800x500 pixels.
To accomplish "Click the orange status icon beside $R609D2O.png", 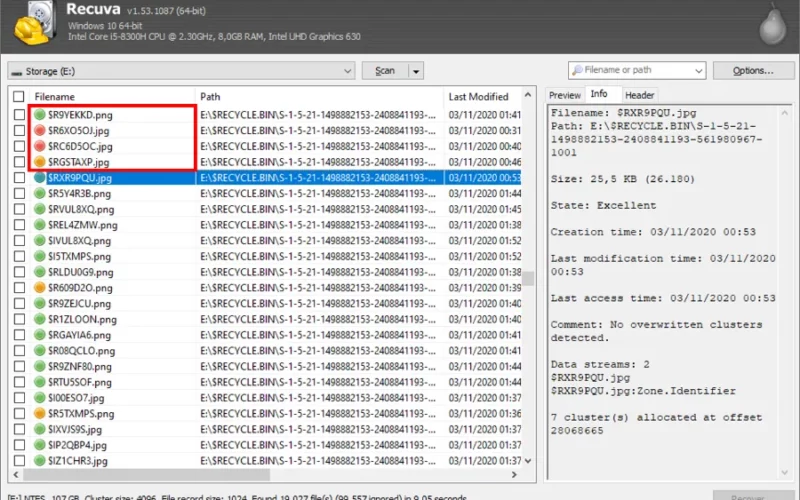I will pos(40,288).
